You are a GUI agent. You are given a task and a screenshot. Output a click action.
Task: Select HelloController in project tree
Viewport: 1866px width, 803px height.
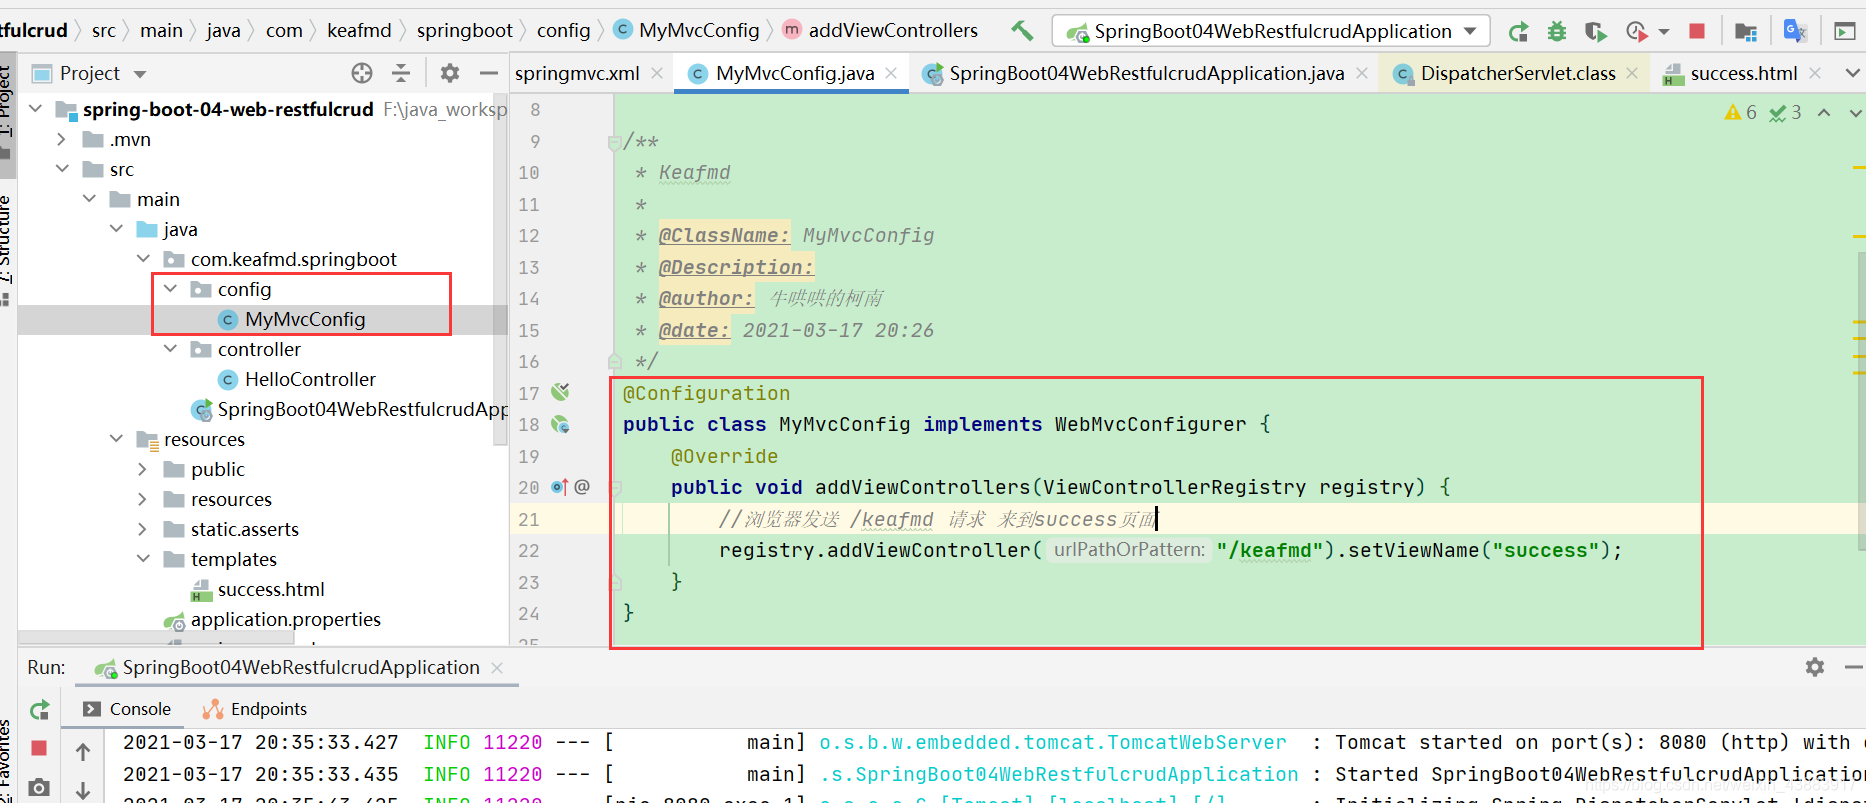[x=310, y=379]
